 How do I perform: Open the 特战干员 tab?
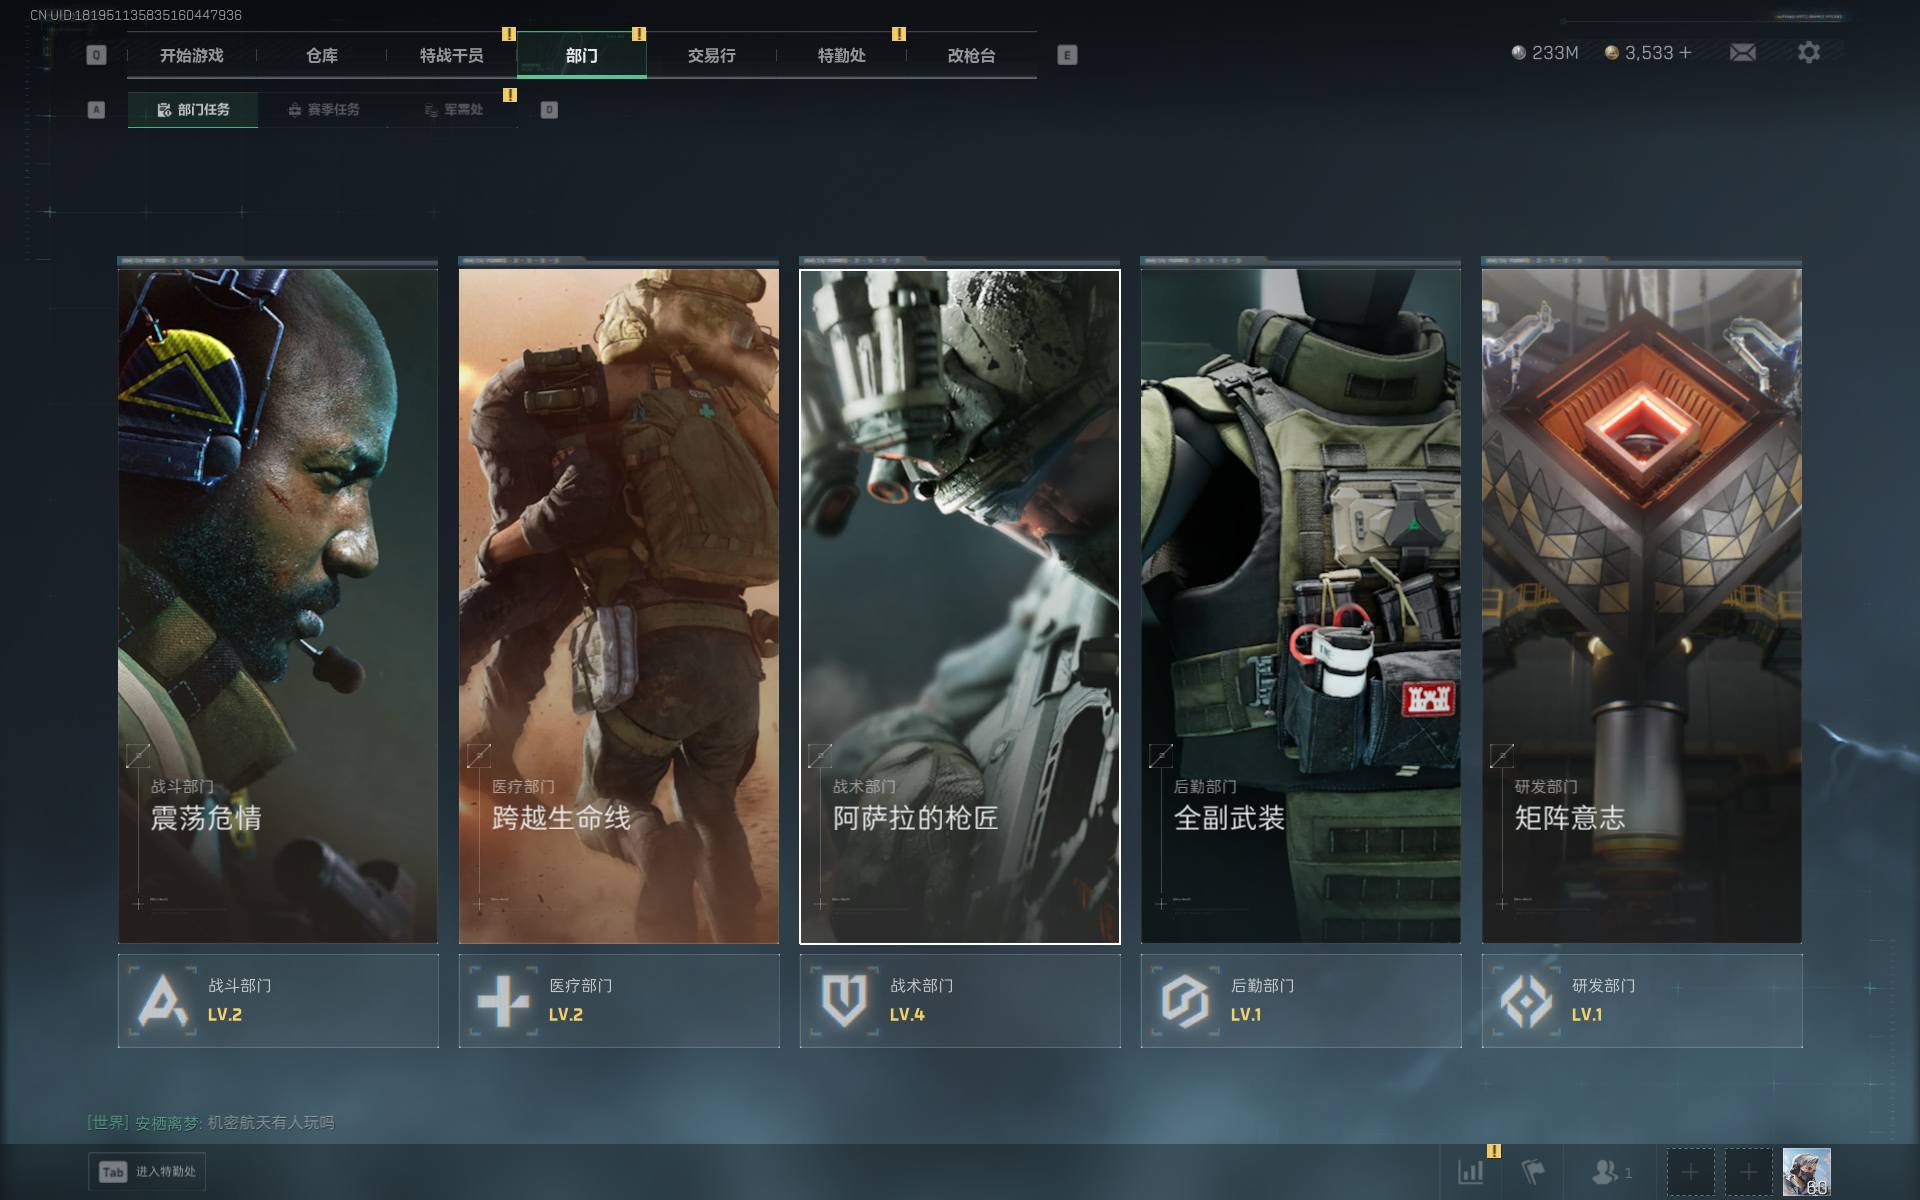click(x=451, y=56)
